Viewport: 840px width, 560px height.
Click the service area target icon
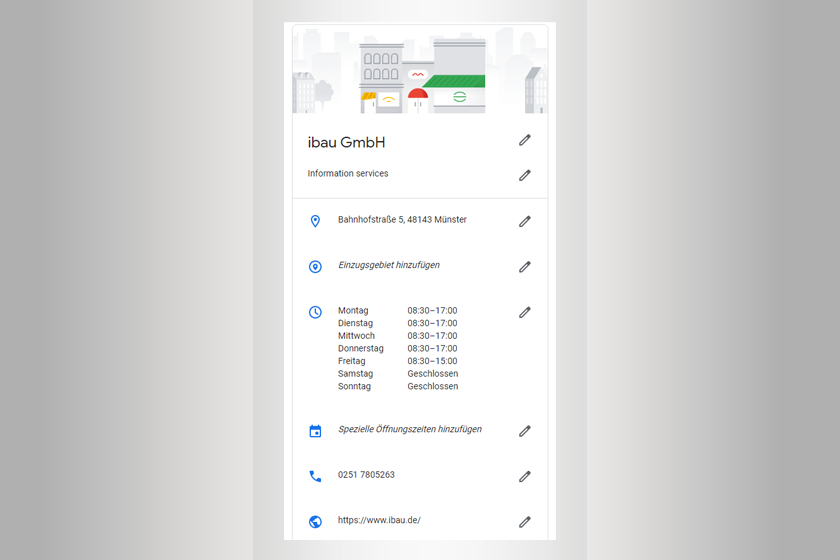[316, 267]
